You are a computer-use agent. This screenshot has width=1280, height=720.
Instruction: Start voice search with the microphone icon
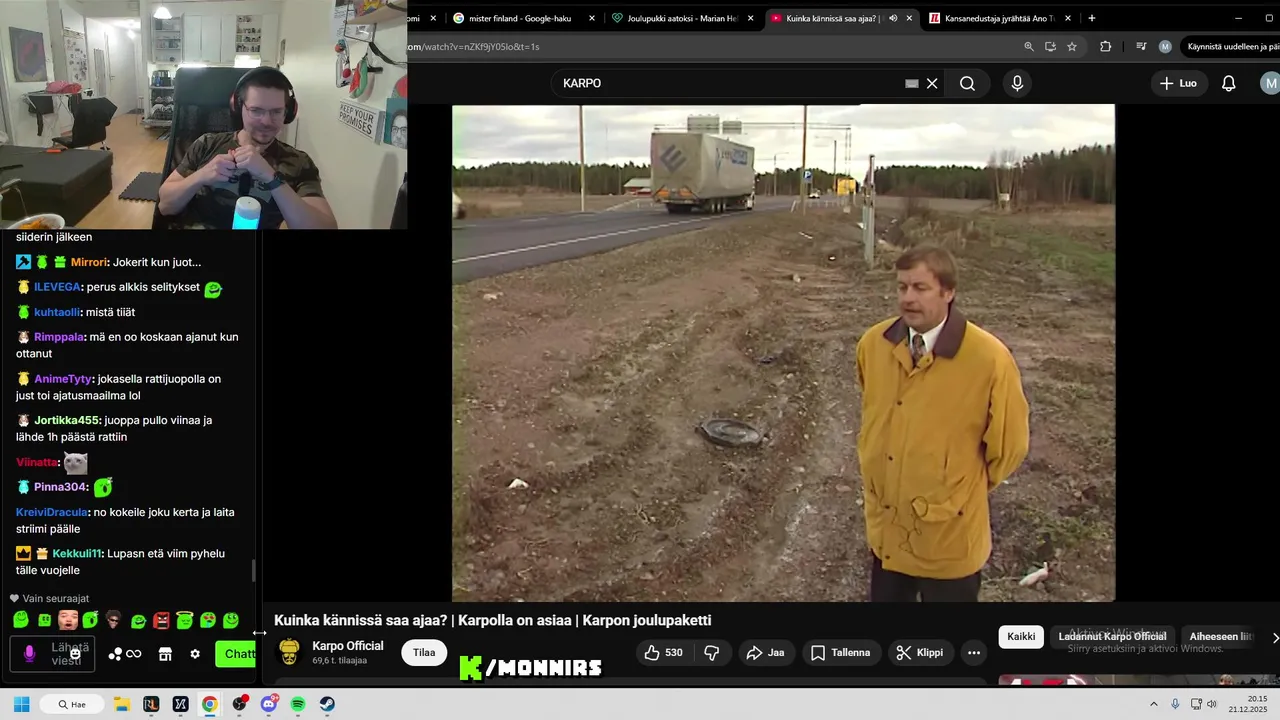point(1017,83)
